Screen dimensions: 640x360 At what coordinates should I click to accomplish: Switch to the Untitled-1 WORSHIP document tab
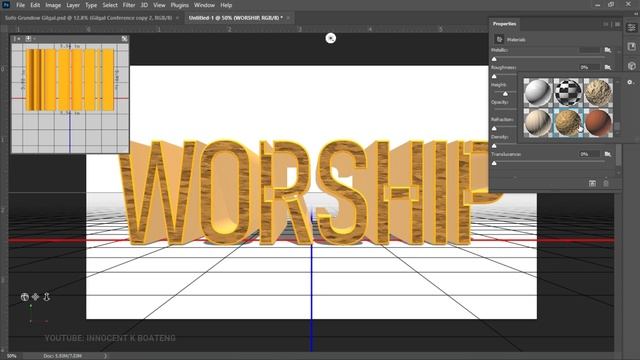pos(236,18)
